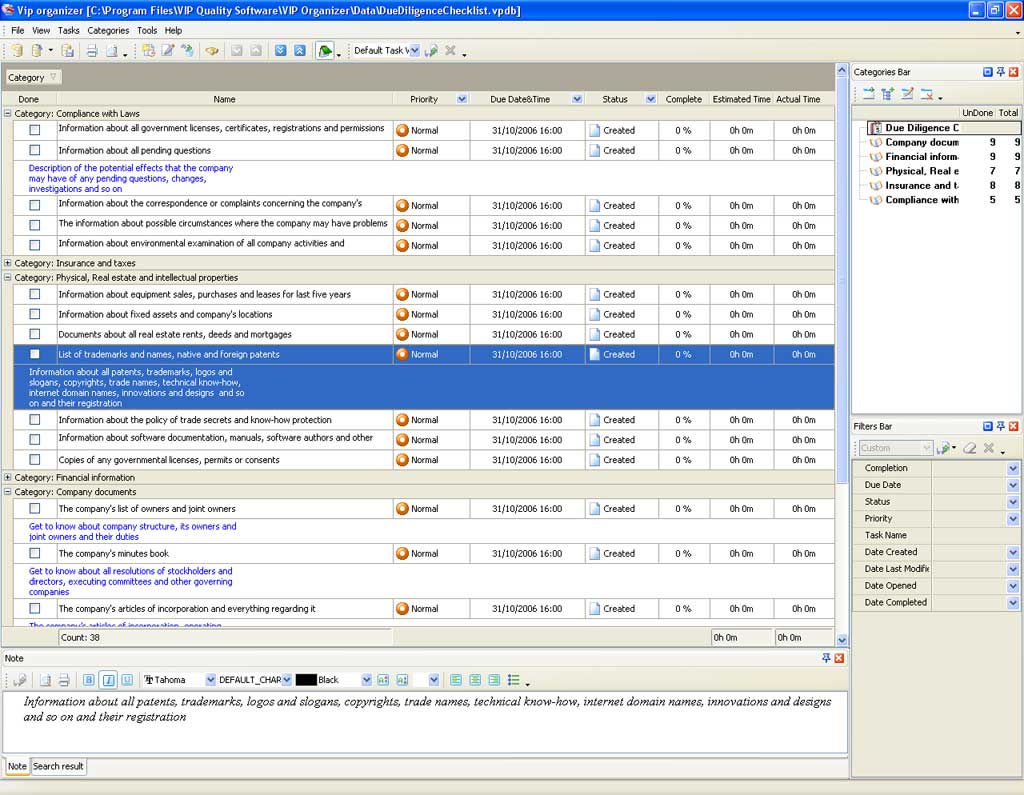This screenshot has width=1024, height=795.
Task: Open the Black font color picker
Action: pos(366,680)
